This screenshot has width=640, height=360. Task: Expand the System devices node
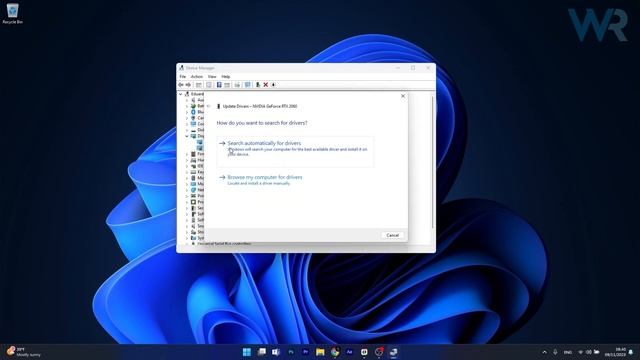click(x=187, y=238)
